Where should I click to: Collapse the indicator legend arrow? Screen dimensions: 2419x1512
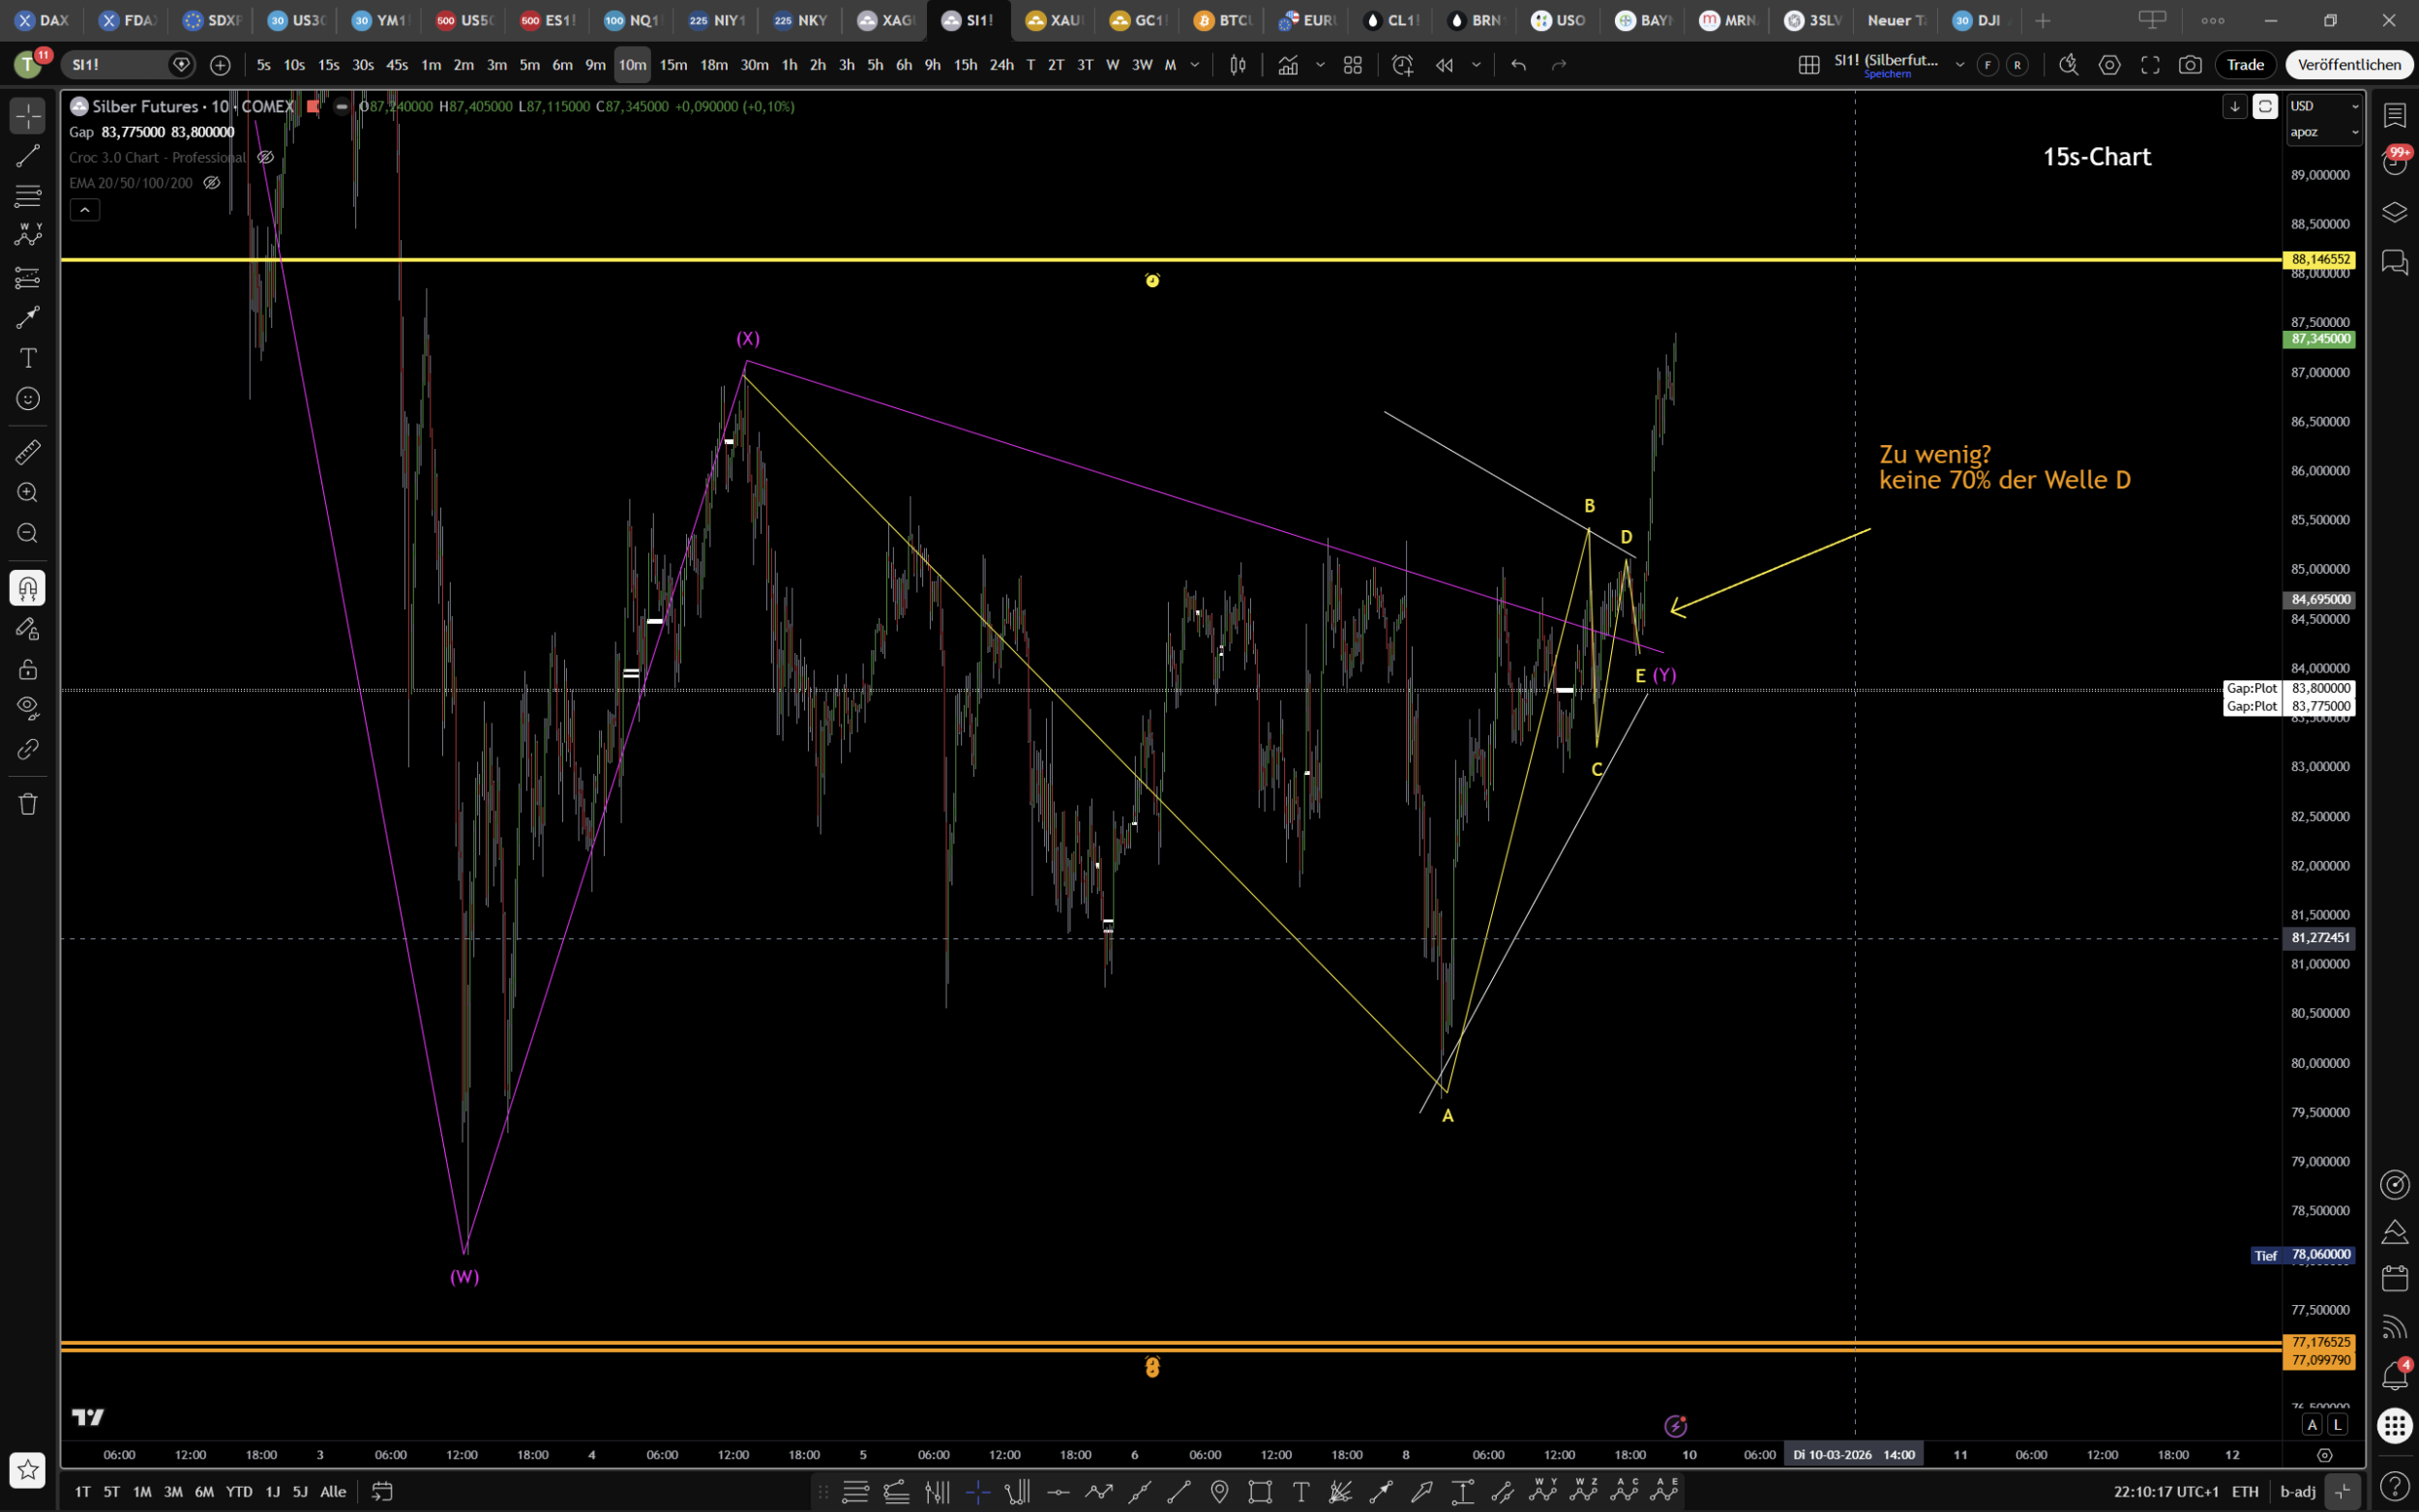point(85,210)
